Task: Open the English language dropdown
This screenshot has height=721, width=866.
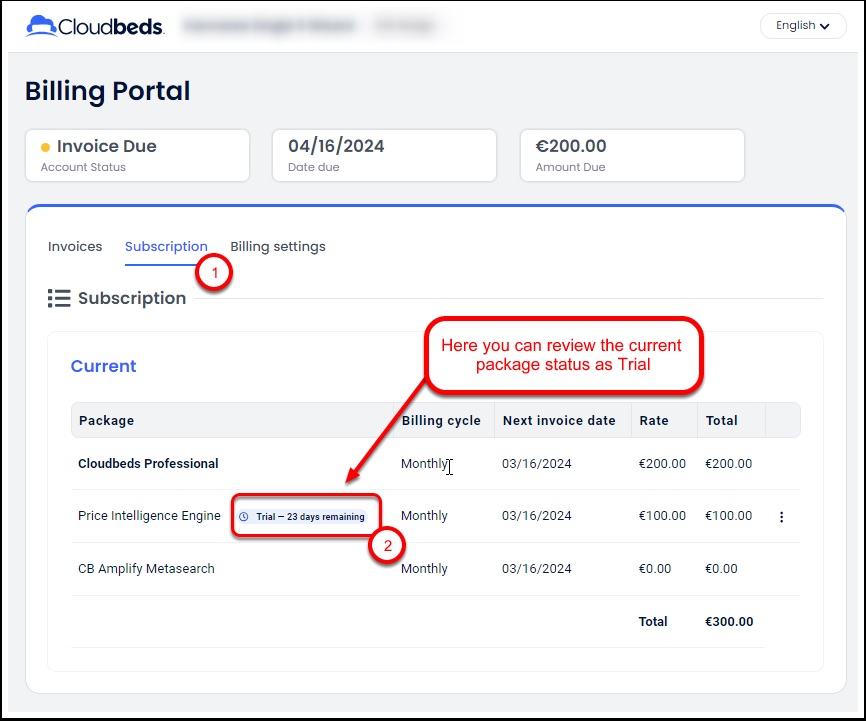Action: pyautogui.click(x=803, y=26)
